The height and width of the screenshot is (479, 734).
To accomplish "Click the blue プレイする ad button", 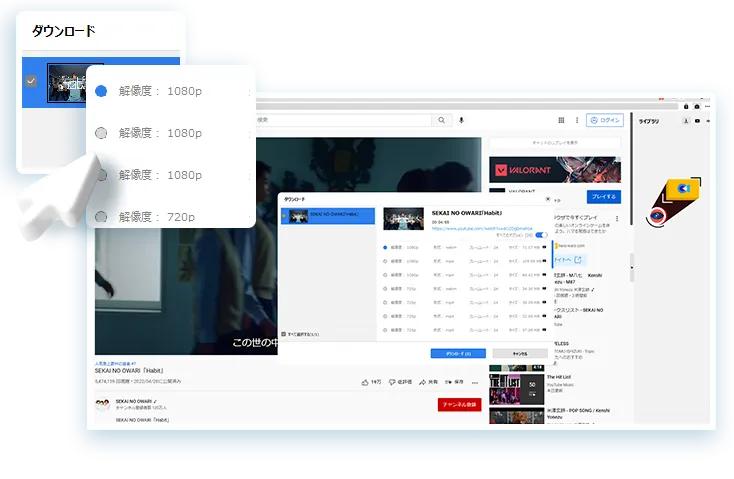I will (x=603, y=197).
